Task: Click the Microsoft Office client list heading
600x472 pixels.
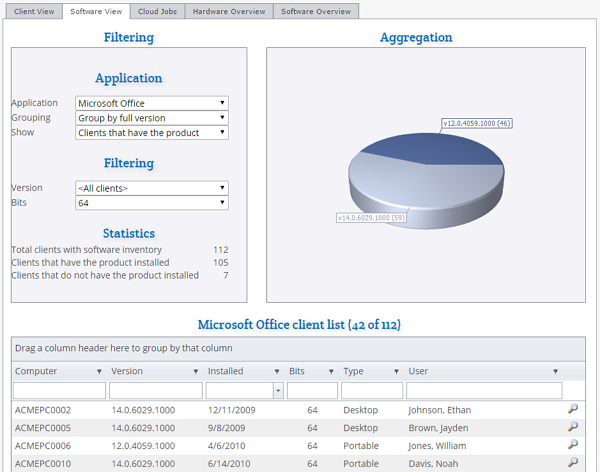Action: point(299,325)
